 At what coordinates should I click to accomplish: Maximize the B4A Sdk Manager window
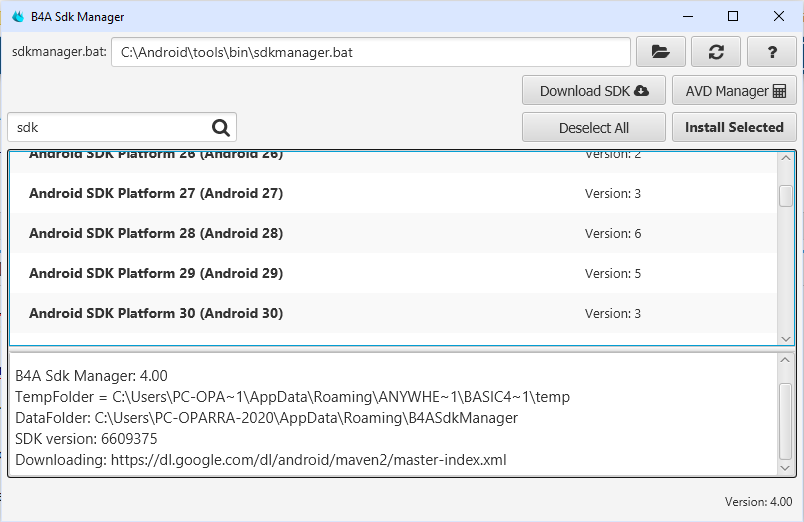(x=733, y=16)
